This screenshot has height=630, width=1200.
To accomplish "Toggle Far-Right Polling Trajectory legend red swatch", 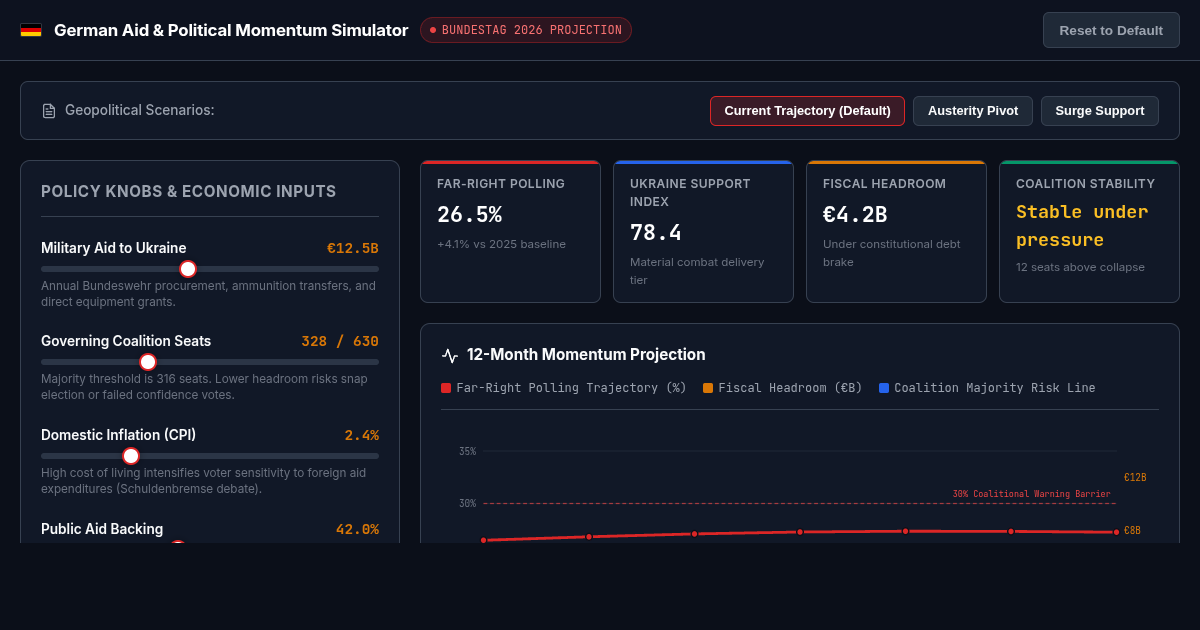I will pyautogui.click(x=446, y=388).
